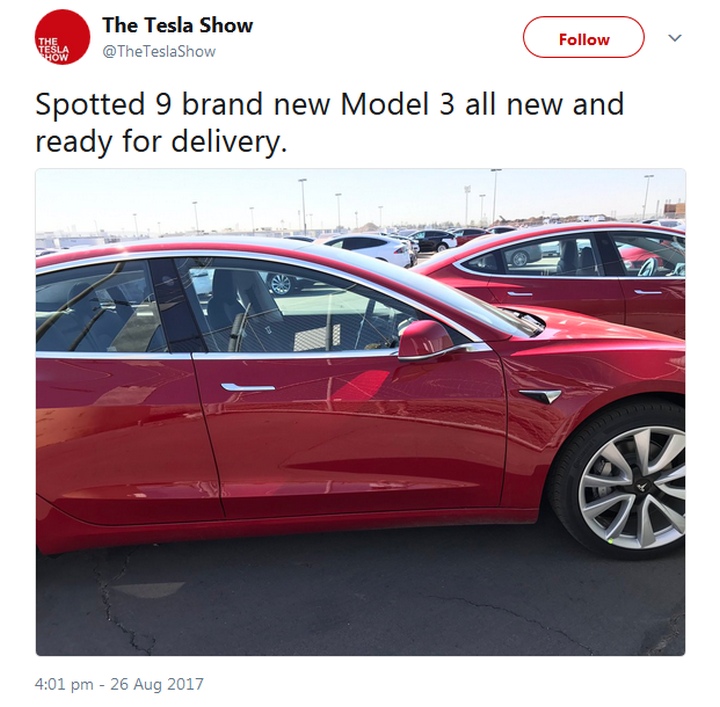This screenshot has height=707, width=720.
Task: Click the Follow button
Action: 583,37
